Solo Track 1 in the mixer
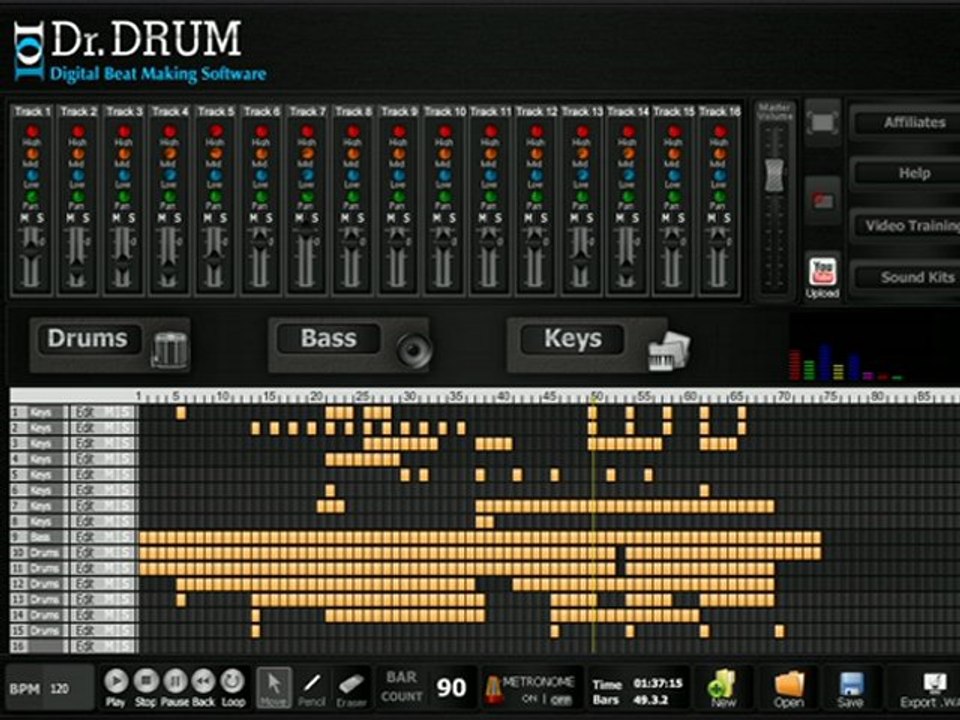 tap(40, 218)
